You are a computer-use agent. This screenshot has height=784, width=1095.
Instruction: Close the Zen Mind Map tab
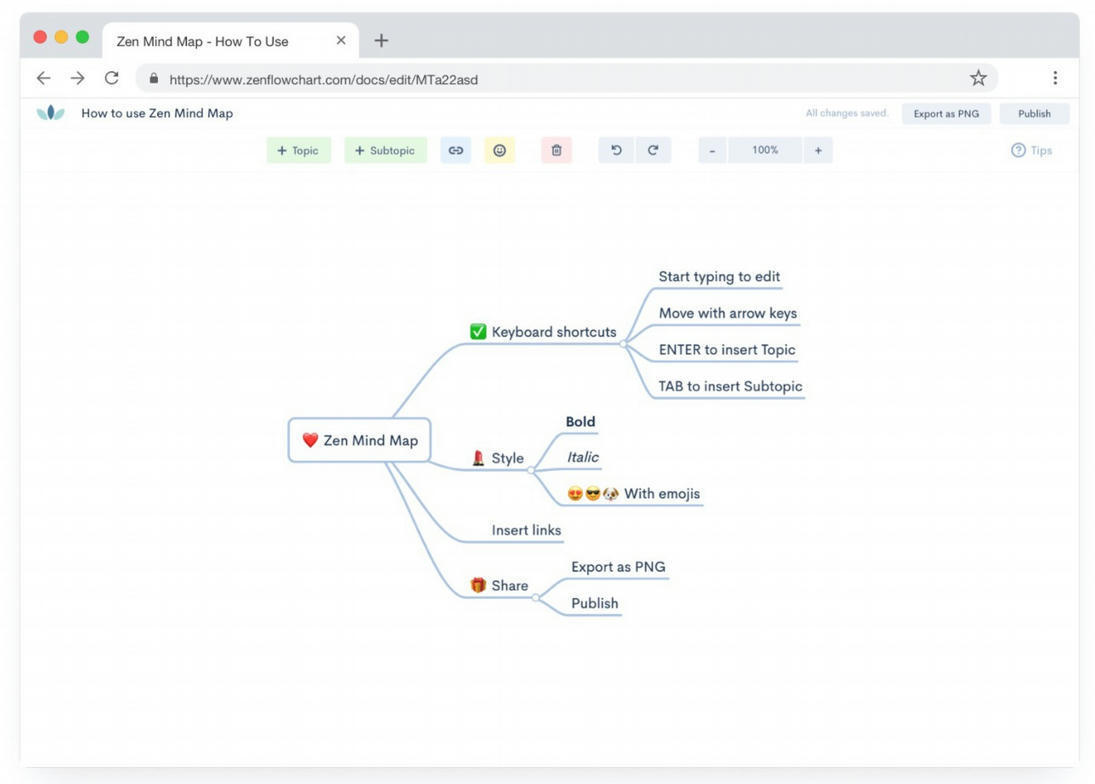click(x=341, y=40)
